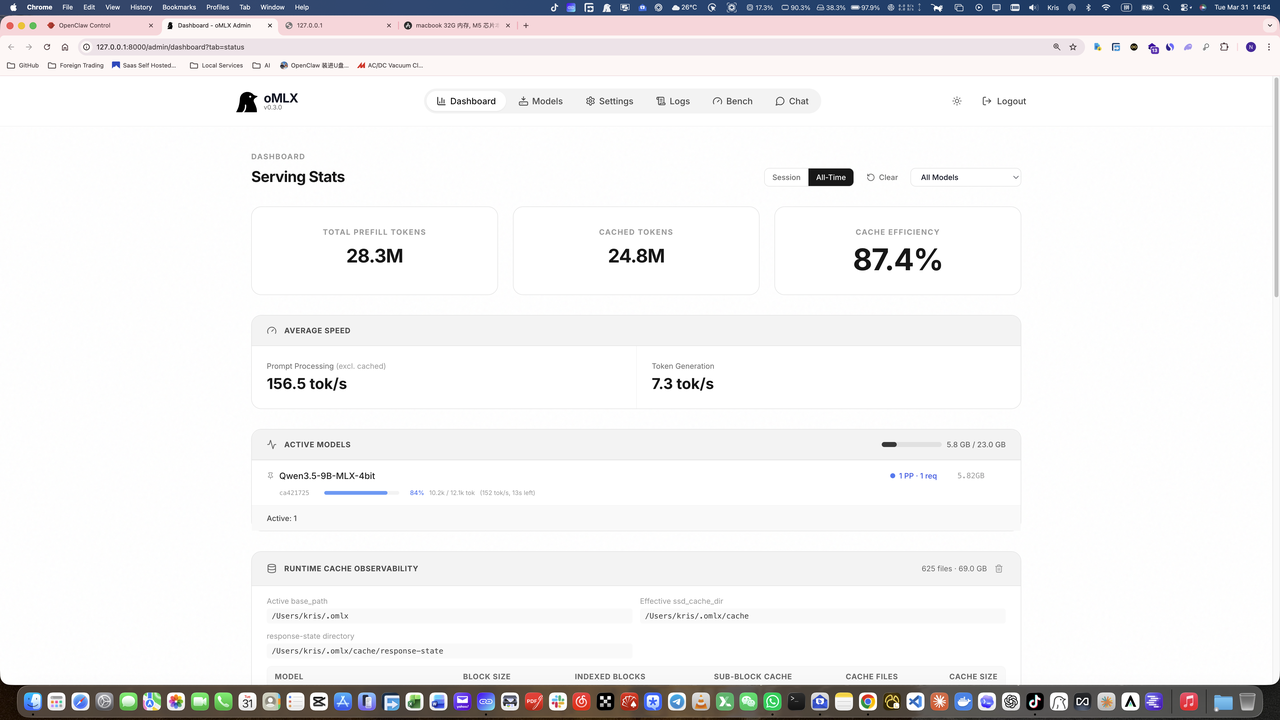Open the Chrome extensions puzzle icon
The width and height of the screenshot is (1280, 720).
click(1224, 47)
